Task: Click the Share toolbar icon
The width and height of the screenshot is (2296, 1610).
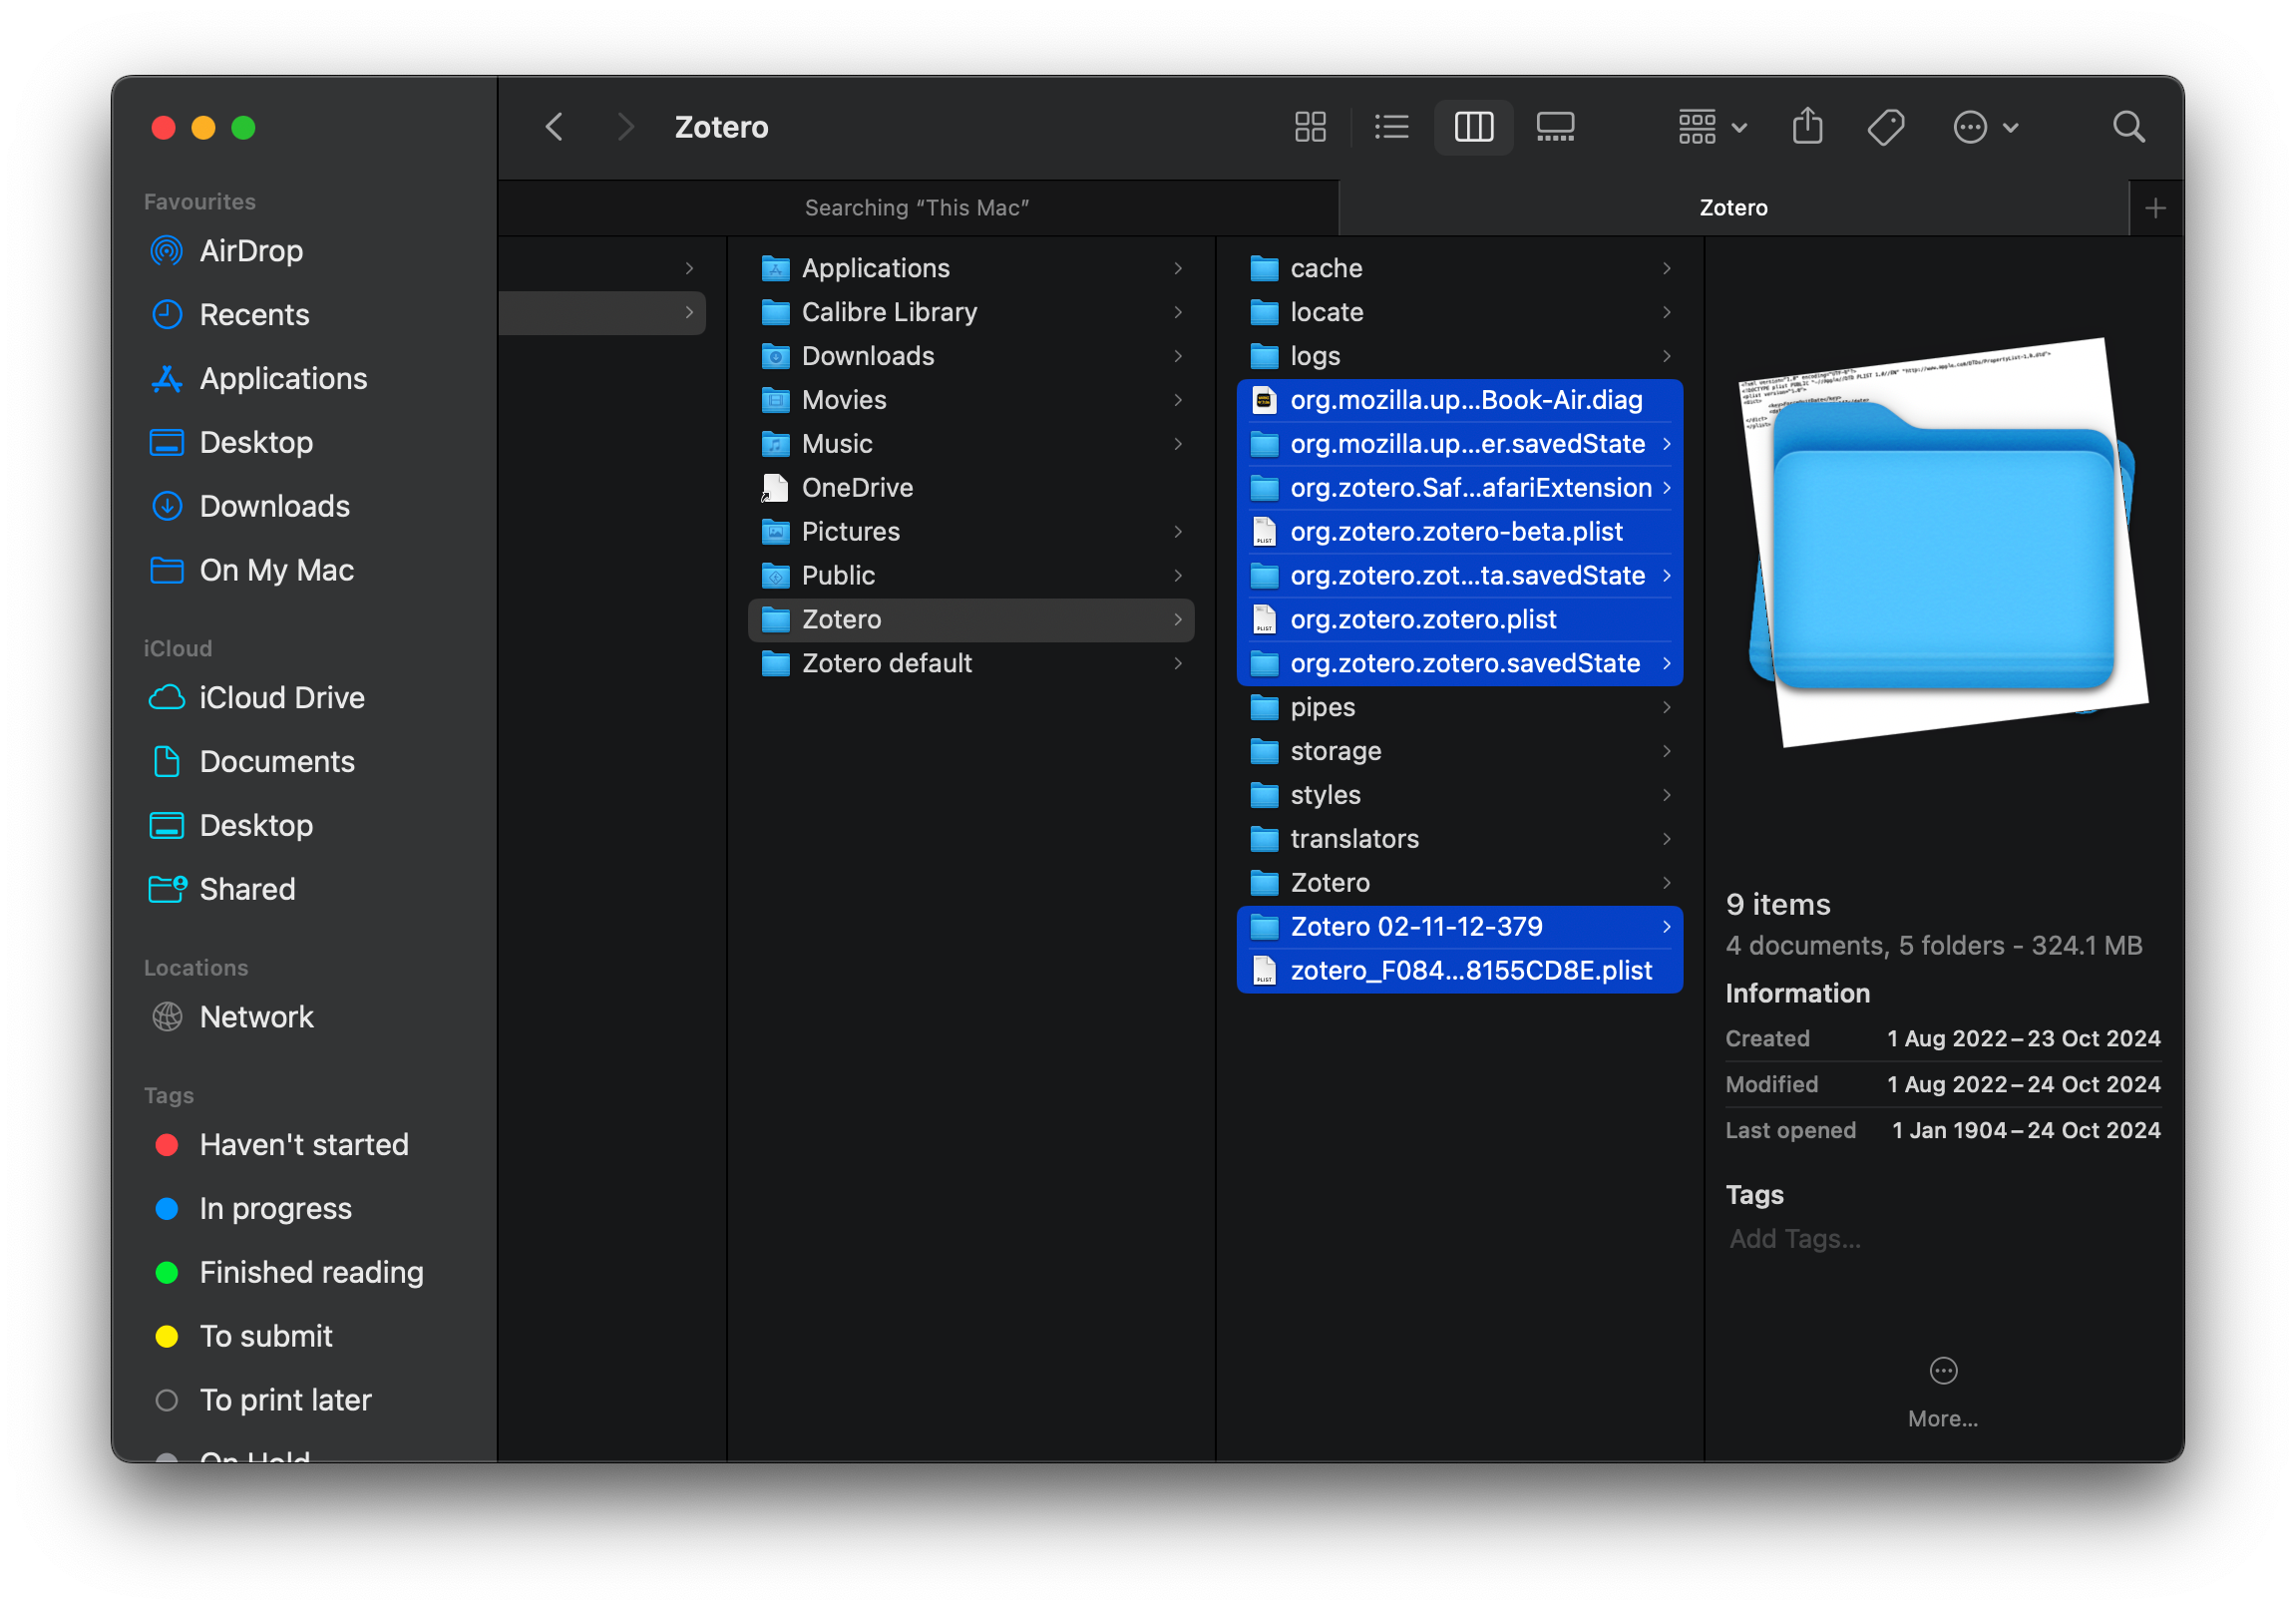Action: point(1807,127)
